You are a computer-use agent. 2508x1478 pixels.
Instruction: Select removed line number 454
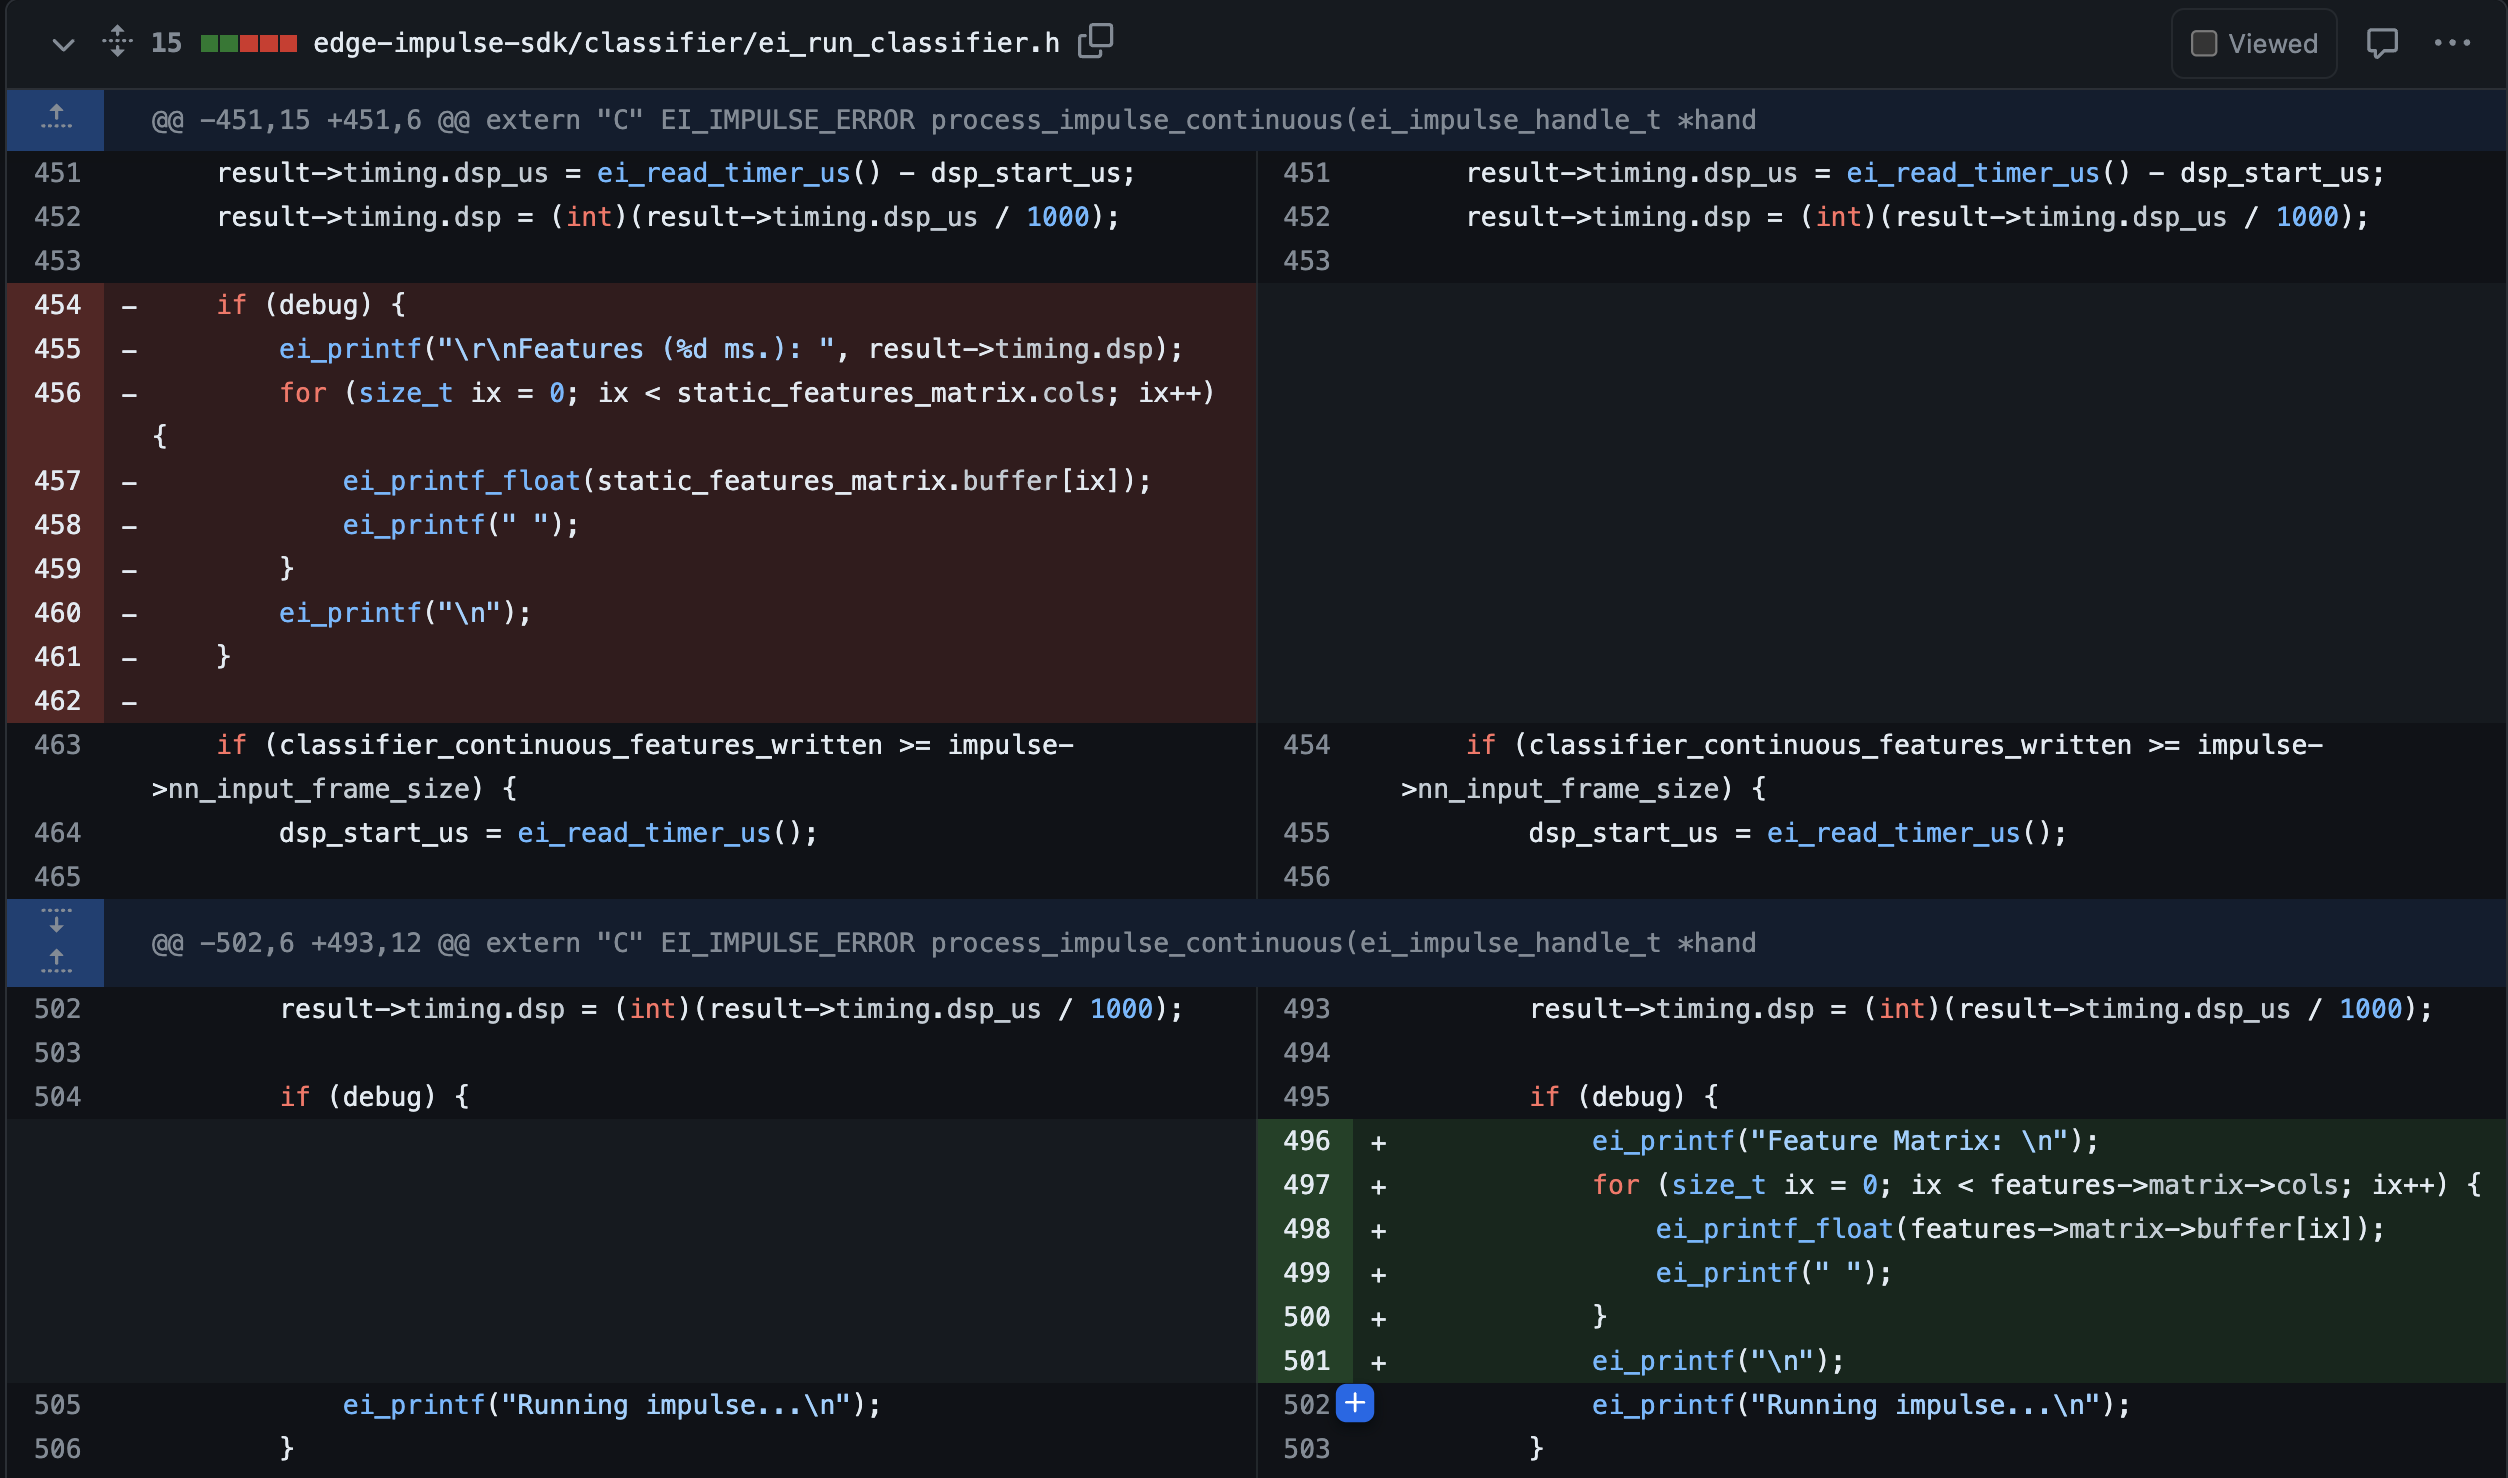pos(57,305)
